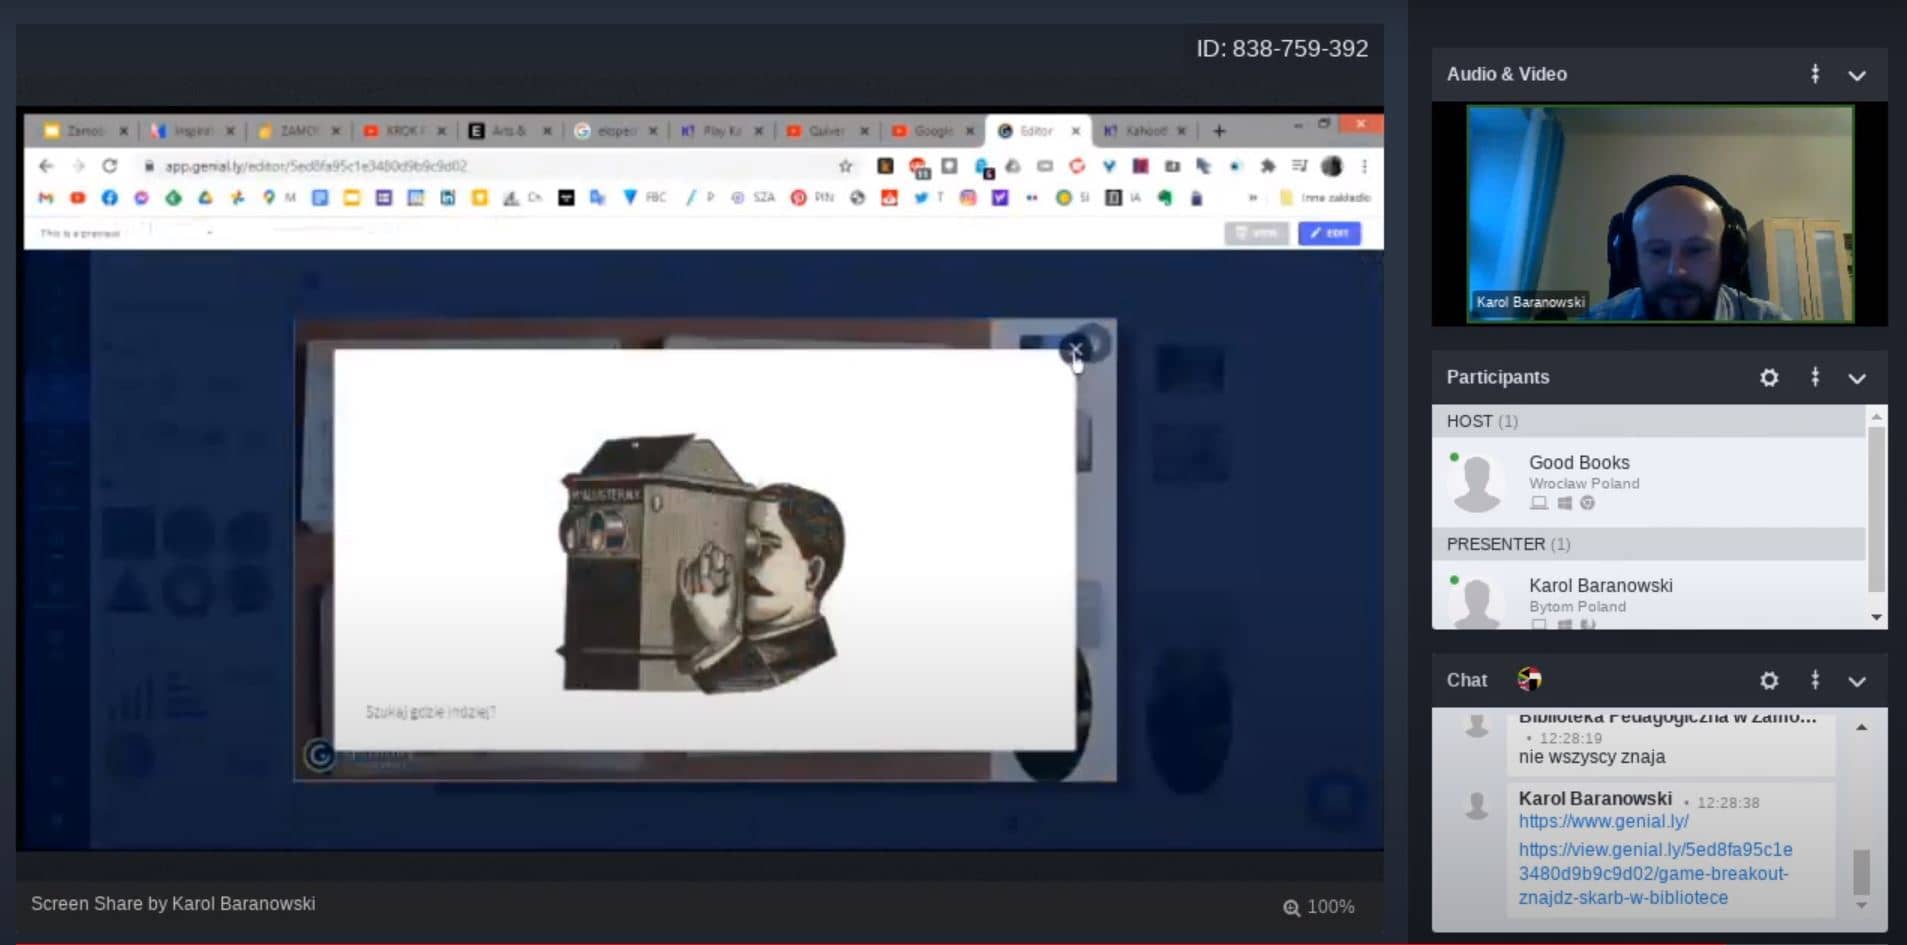Image resolution: width=1907 pixels, height=945 pixels.
Task: Expand the hidden bookmarks overflow chevron
Action: click(1253, 198)
